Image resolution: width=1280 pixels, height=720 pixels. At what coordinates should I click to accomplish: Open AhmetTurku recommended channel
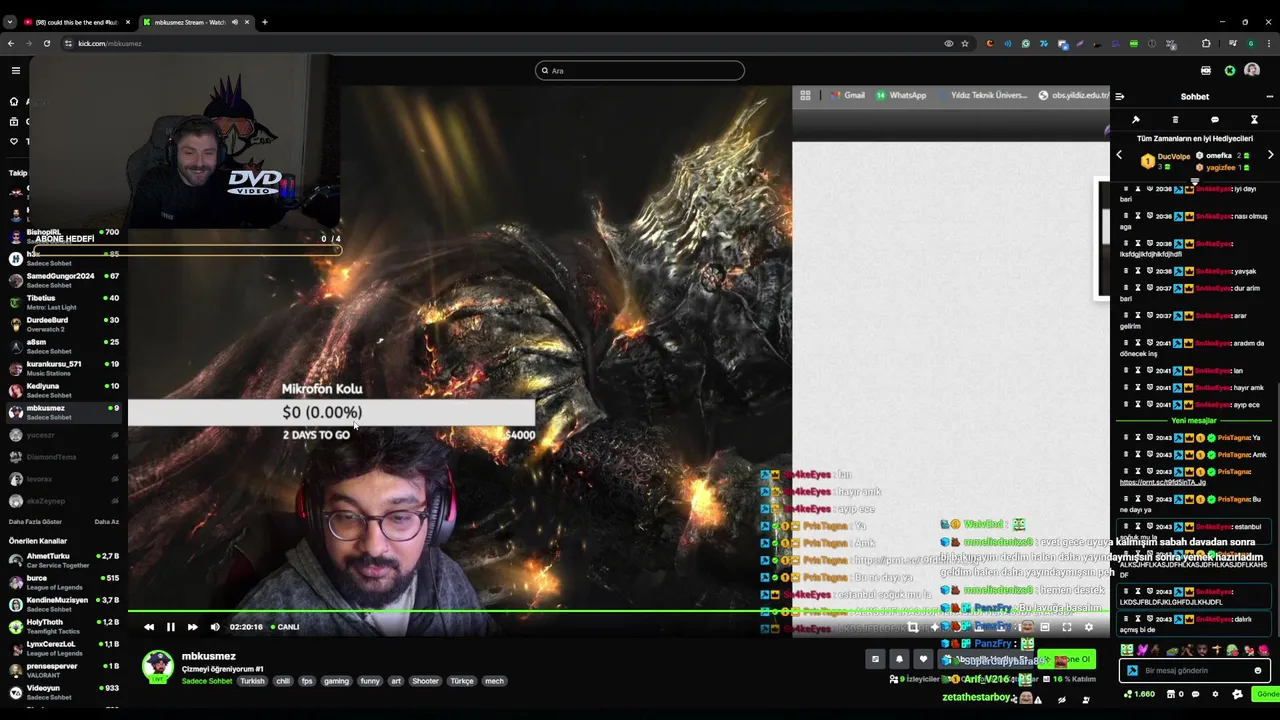pos(62,560)
